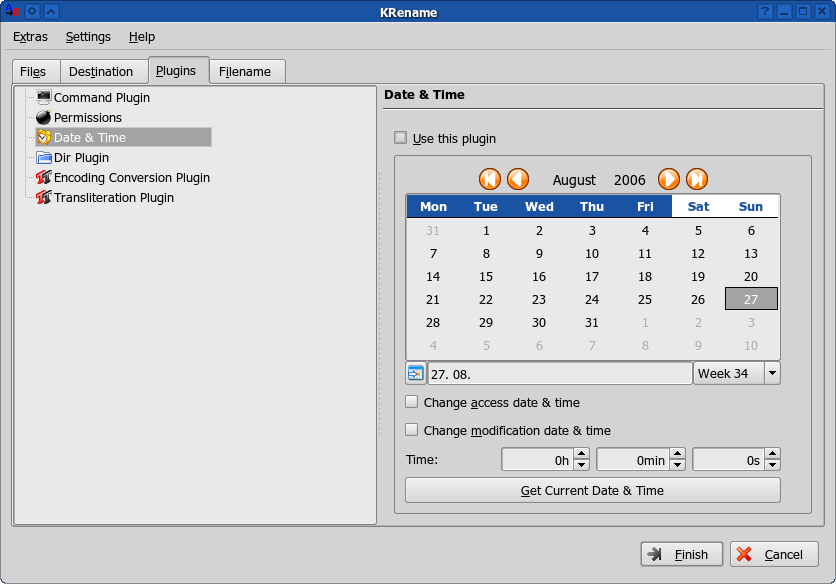Decrease the hours value
Screen dimensions: 836x584
tap(582, 465)
